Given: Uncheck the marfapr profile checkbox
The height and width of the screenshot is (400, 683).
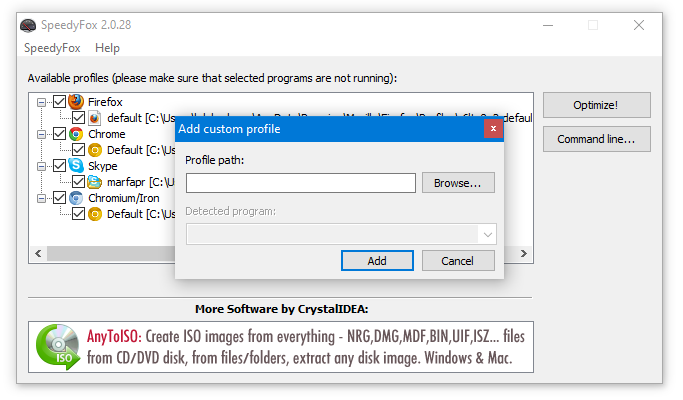Looking at the screenshot, I should click(78, 182).
